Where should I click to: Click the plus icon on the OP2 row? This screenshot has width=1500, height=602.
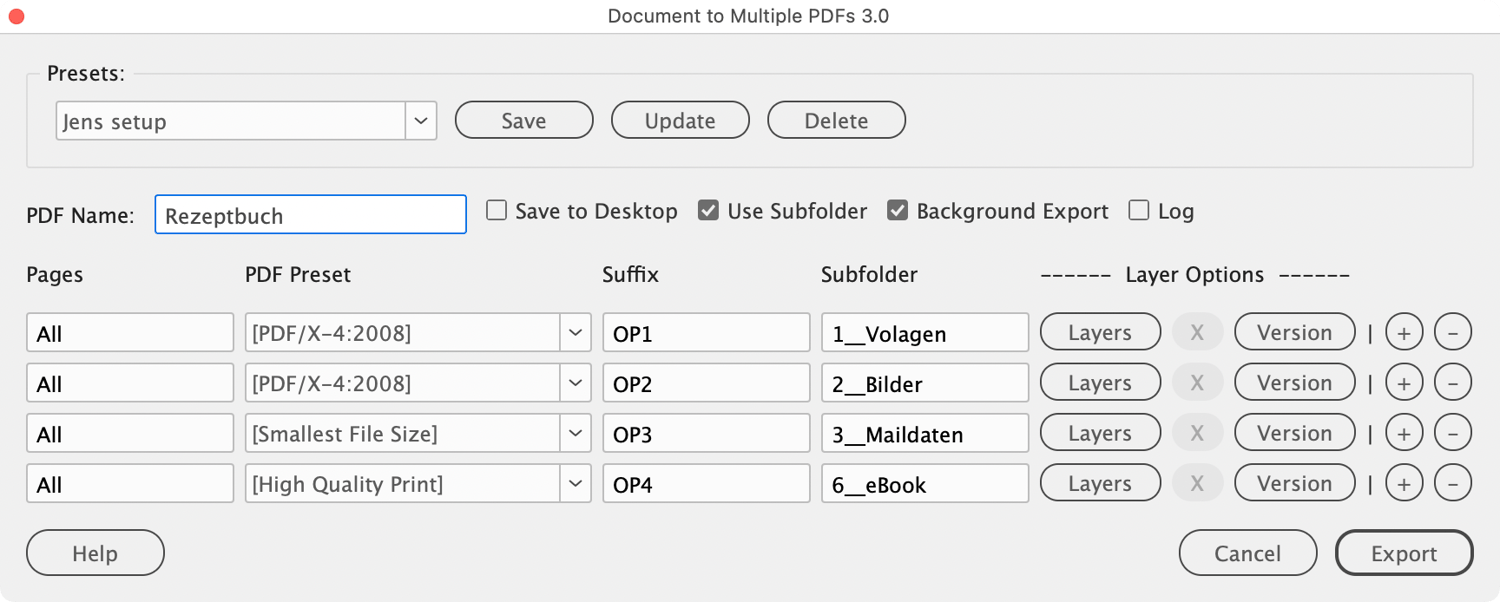point(1403,383)
